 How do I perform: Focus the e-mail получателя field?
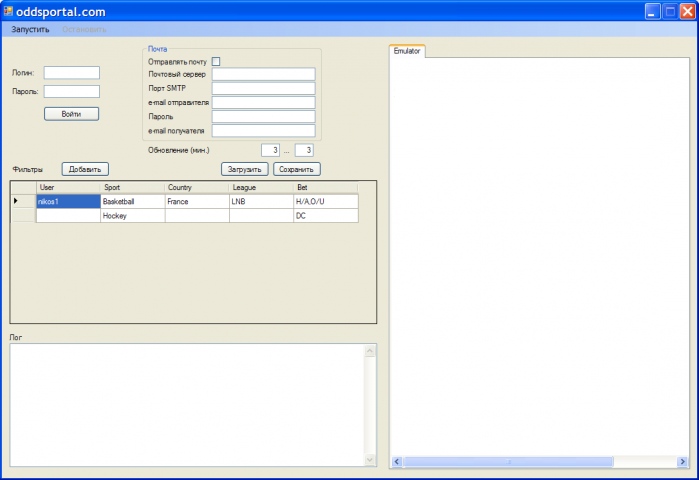coord(263,131)
